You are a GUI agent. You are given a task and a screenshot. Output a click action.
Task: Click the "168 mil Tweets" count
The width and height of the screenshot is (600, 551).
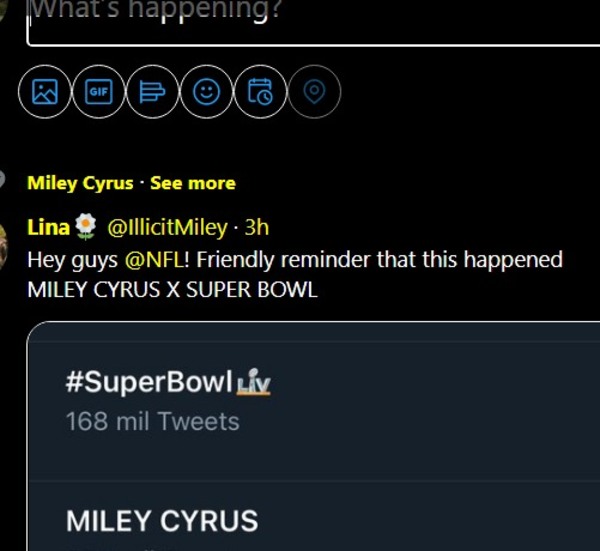click(152, 421)
